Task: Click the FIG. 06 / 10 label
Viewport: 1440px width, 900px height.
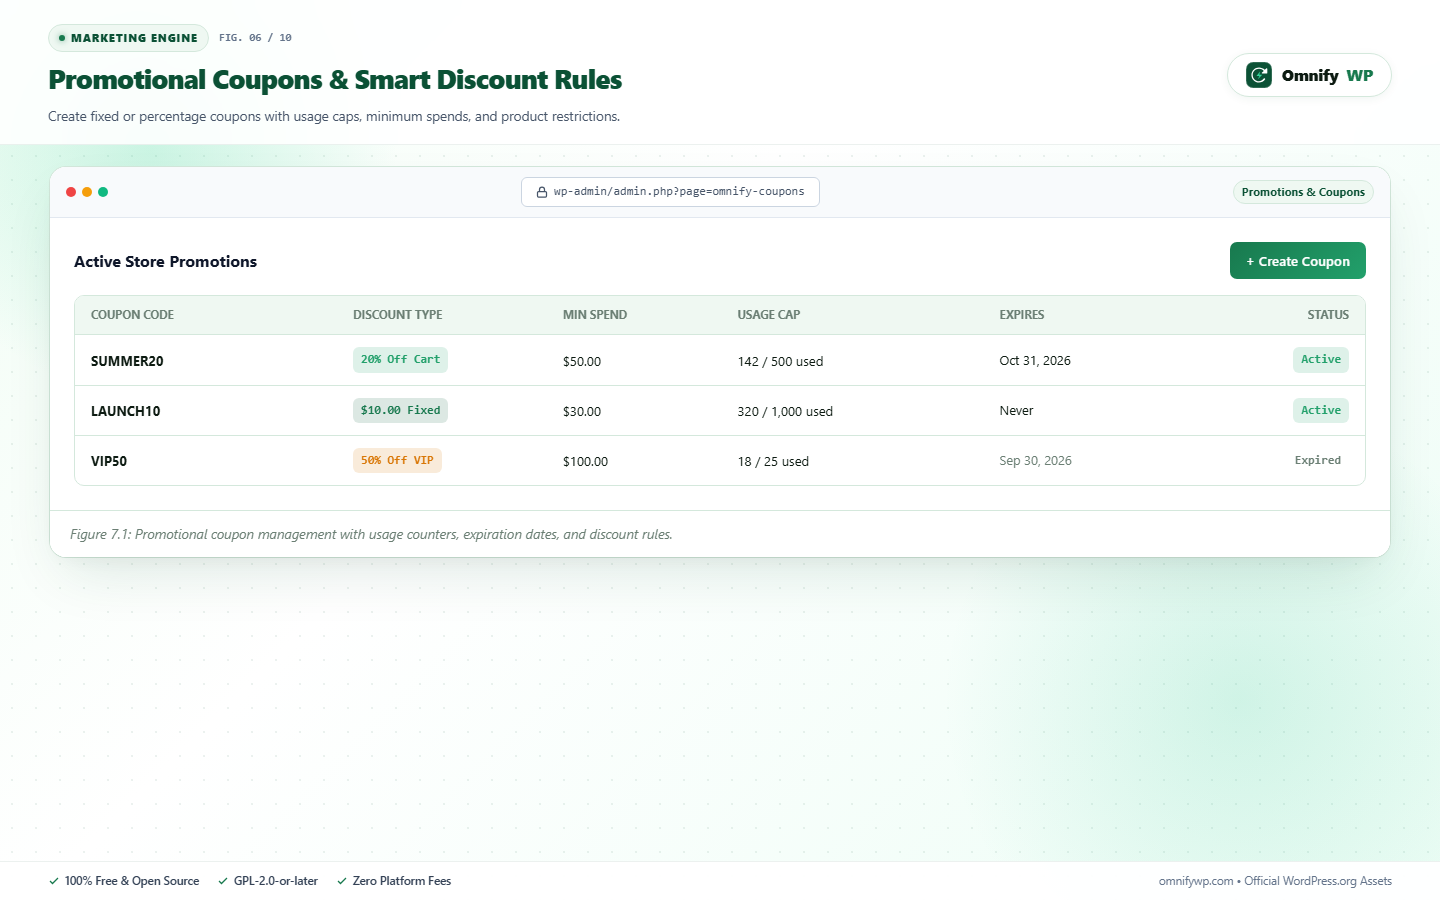Action: pos(255,38)
